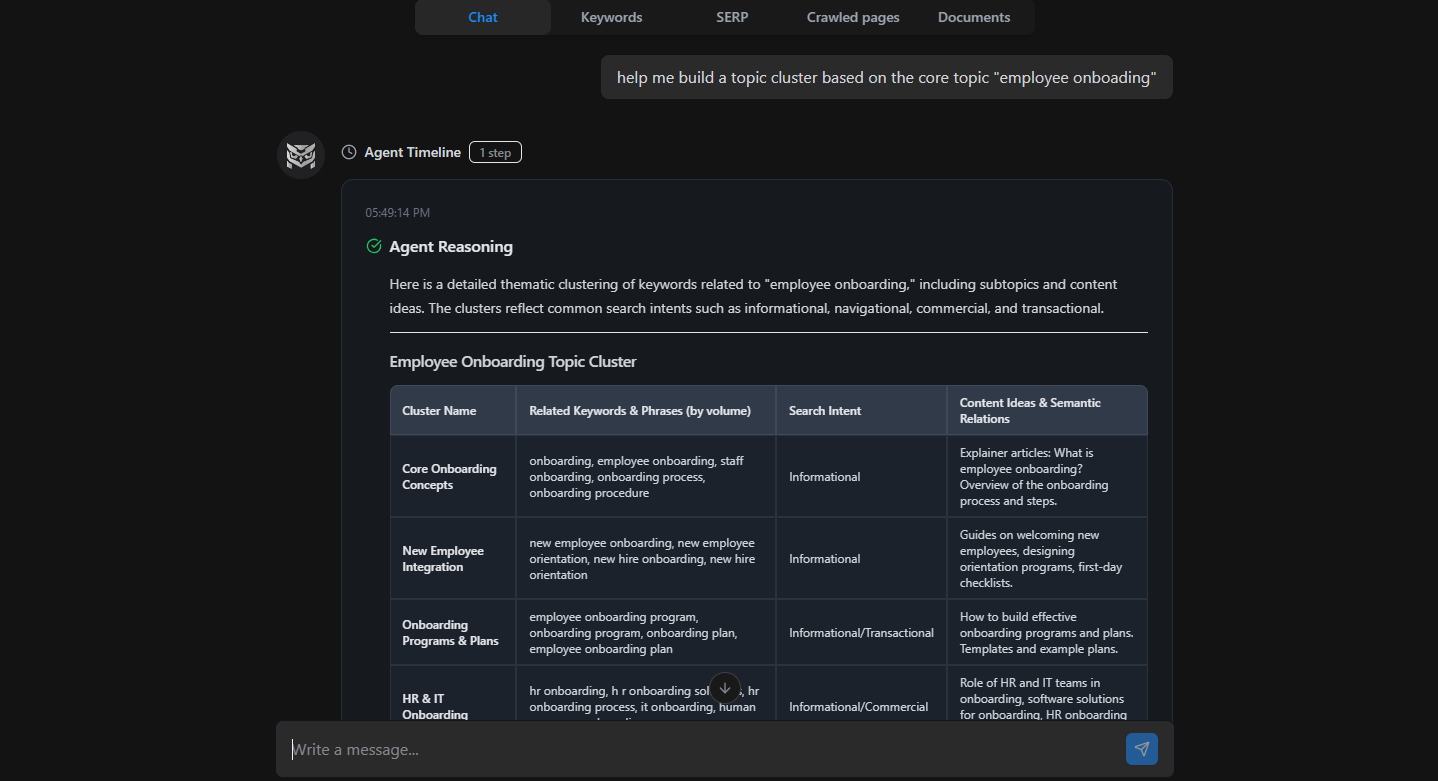Open the Documents tab
Screen dimensions: 1438x781
(x=973, y=17)
